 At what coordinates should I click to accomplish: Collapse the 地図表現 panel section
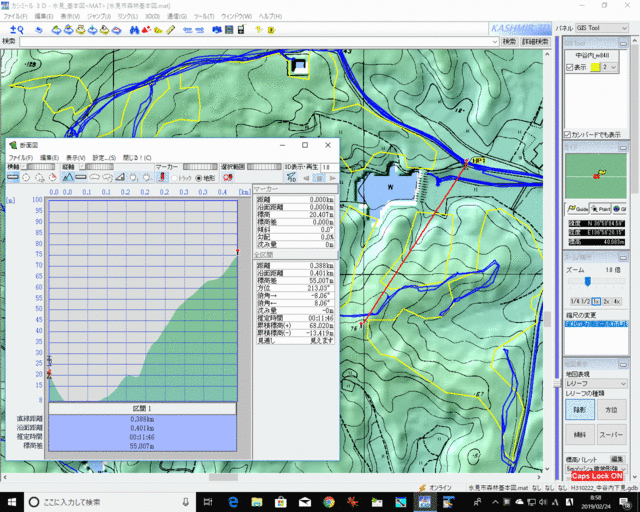click(x=623, y=364)
